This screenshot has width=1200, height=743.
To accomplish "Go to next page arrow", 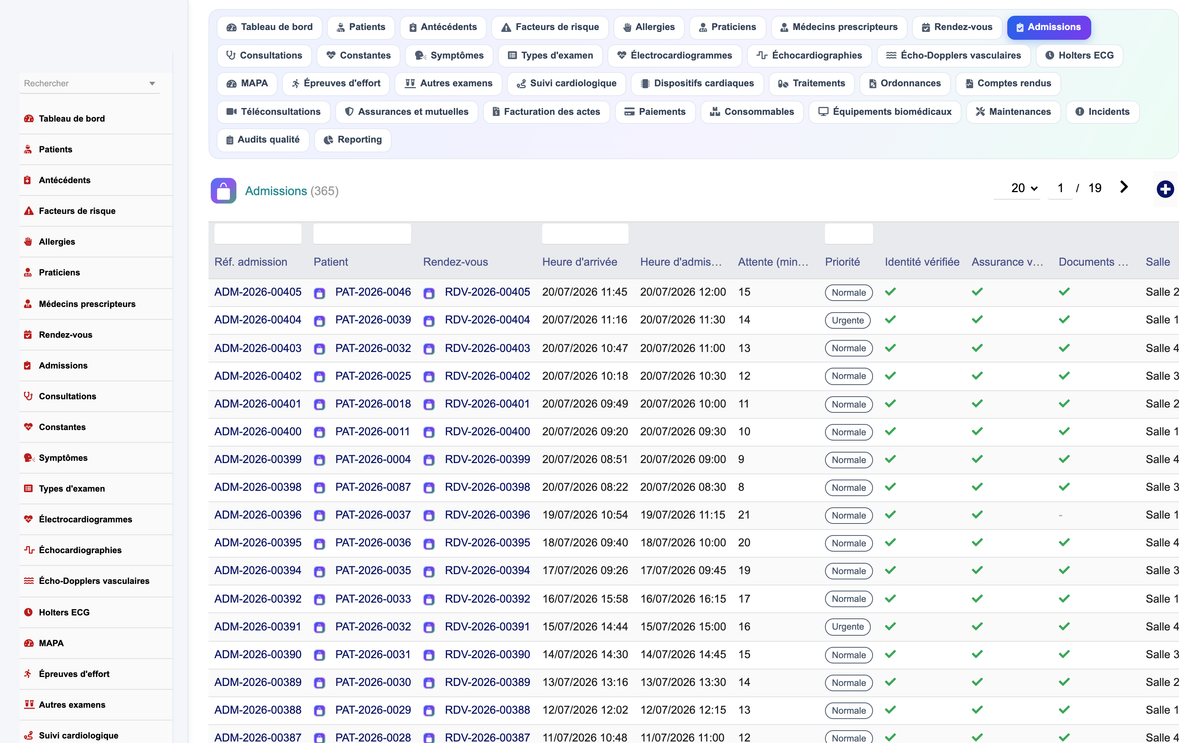I will point(1124,187).
